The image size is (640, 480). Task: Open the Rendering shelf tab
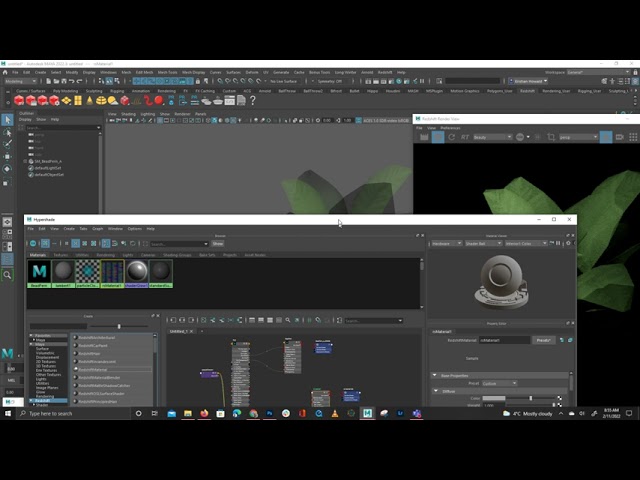coord(167,91)
